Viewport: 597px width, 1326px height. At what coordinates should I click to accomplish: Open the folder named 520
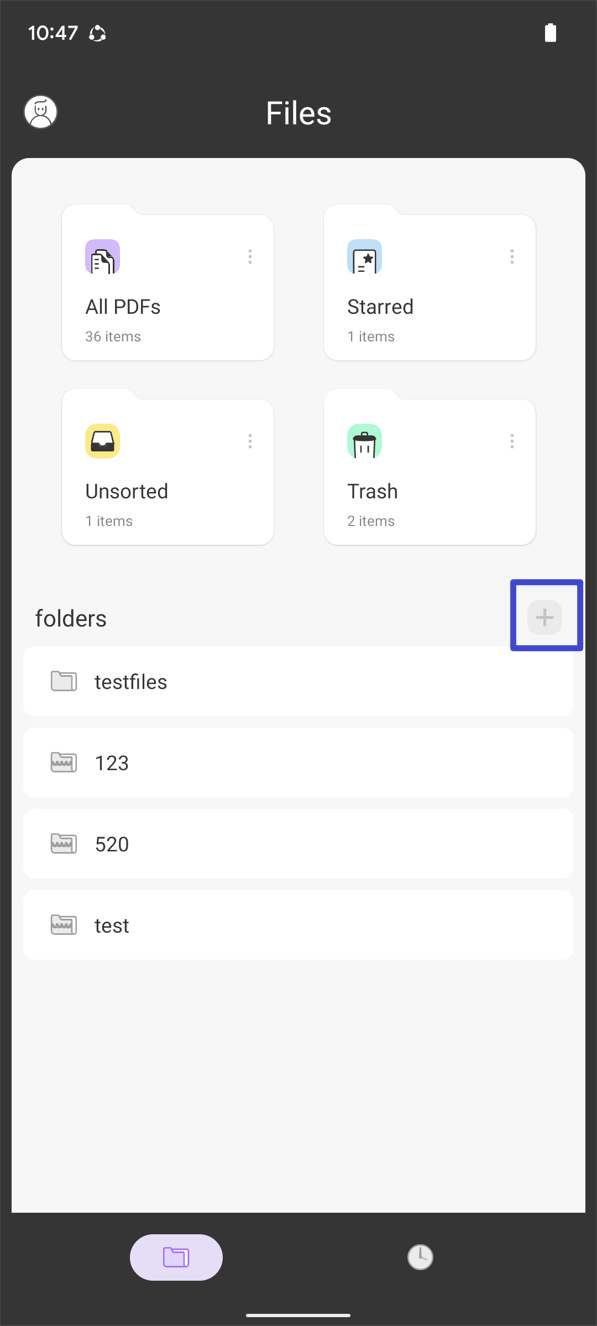point(298,843)
